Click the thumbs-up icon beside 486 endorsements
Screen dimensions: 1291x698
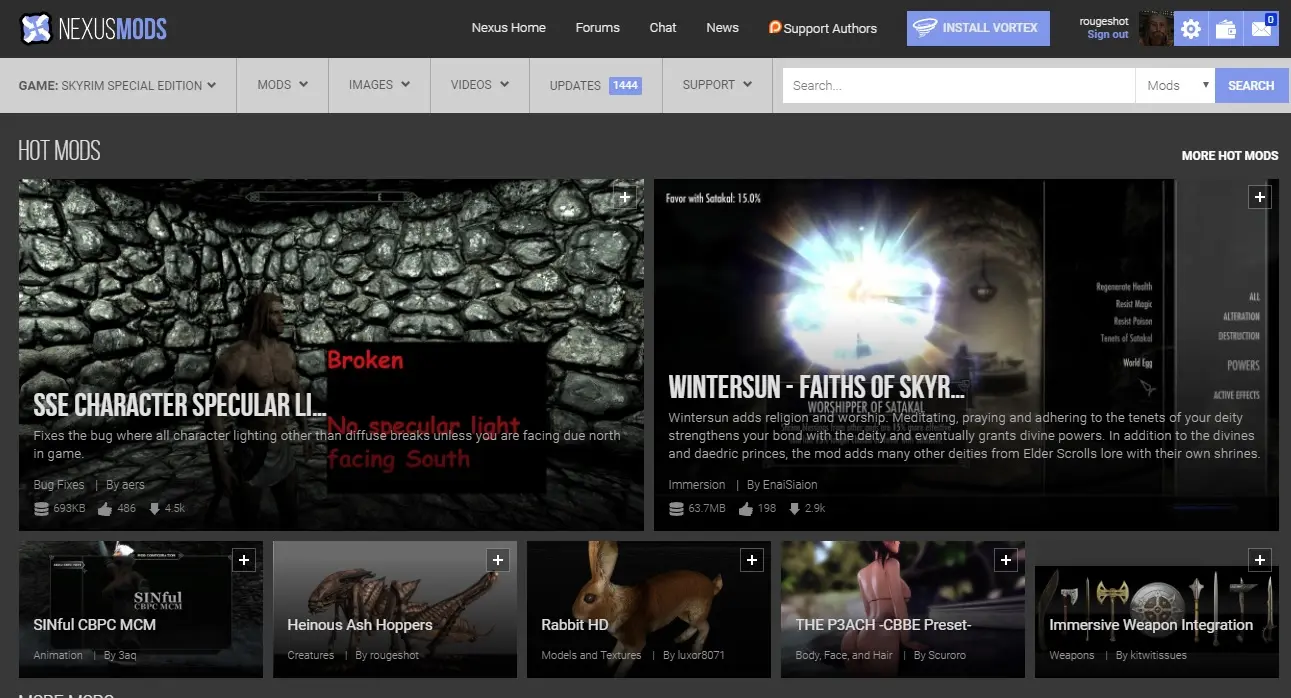pyautogui.click(x=103, y=508)
